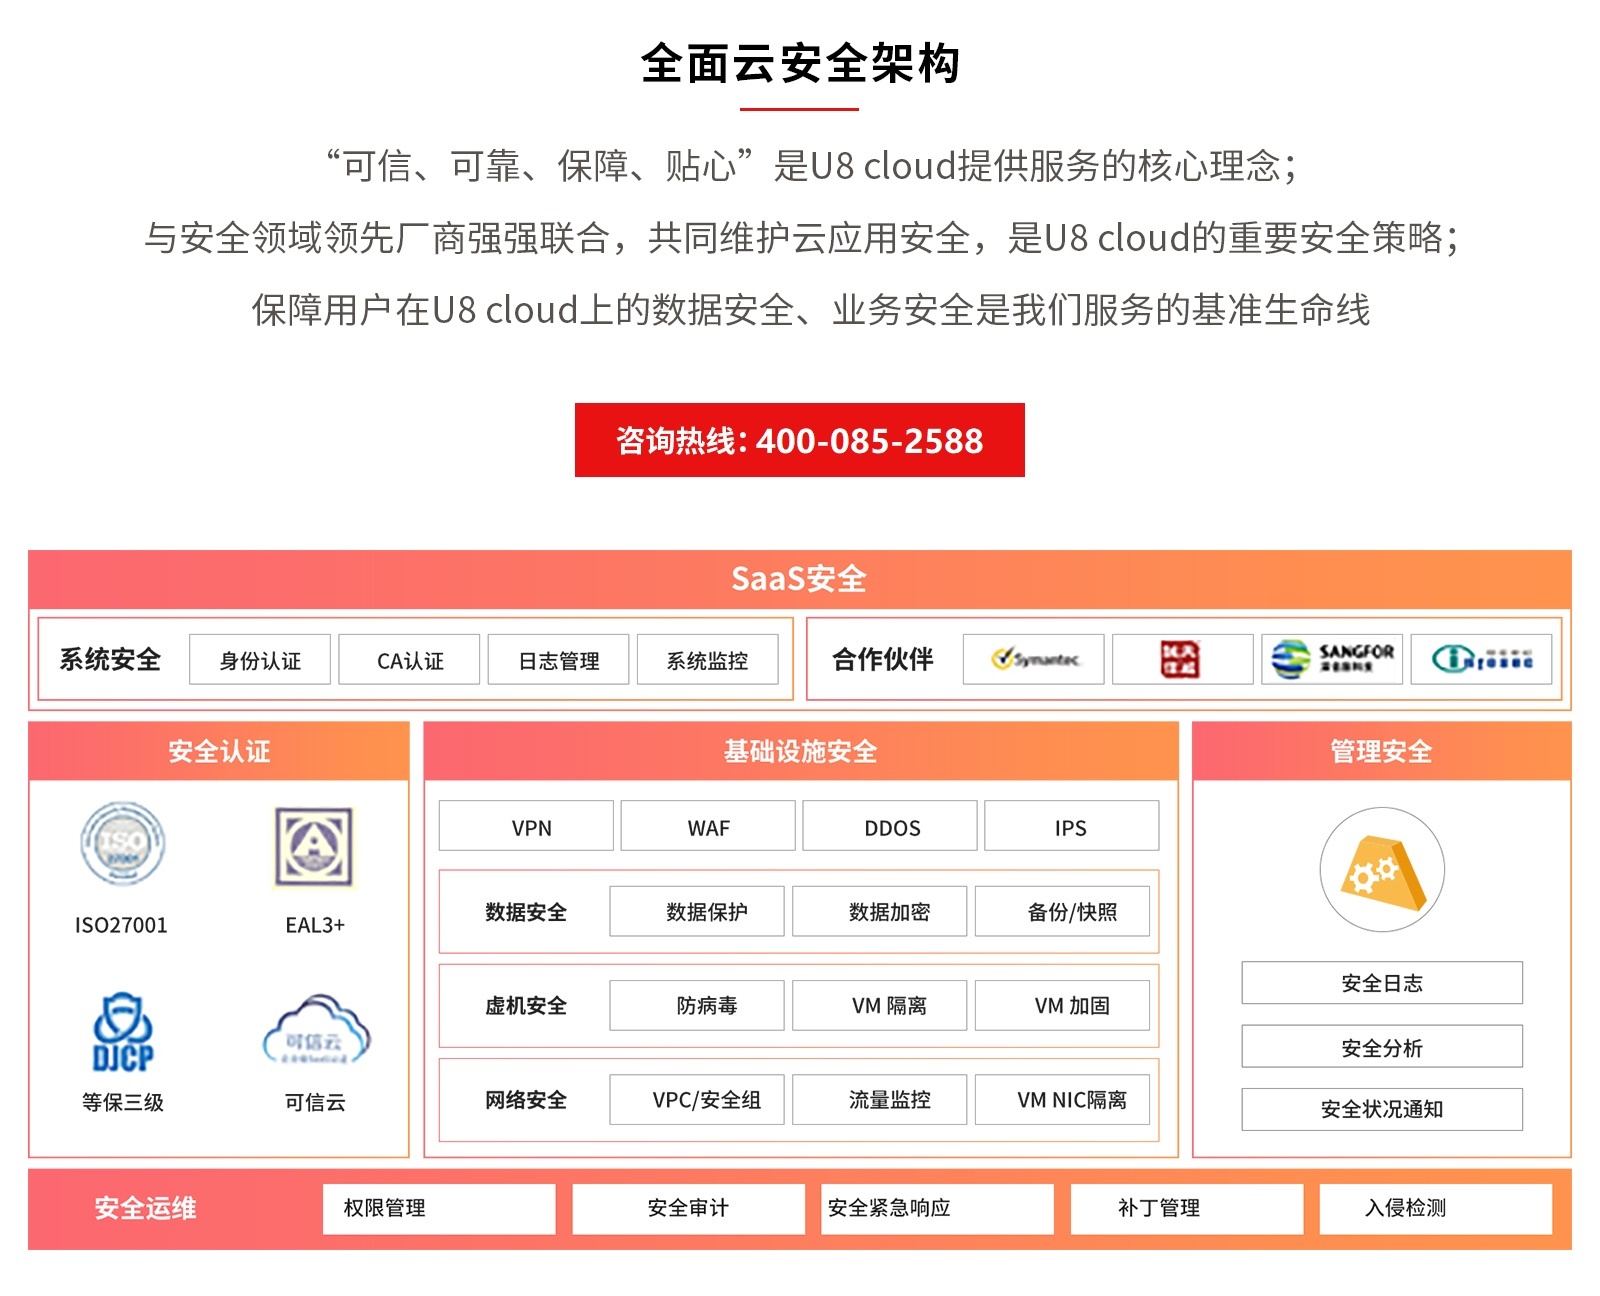Screen dimensions: 1600x1296
Task: Click the ISO27001 certification badge icon
Action: (x=122, y=845)
